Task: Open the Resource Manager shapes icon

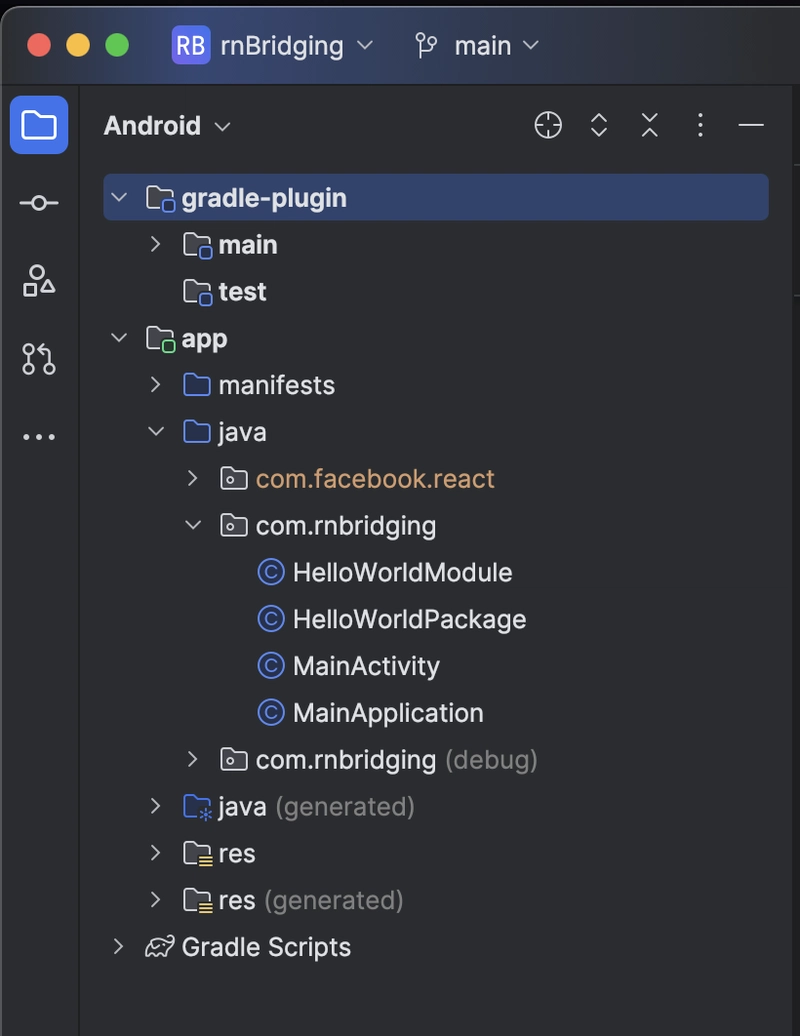Action: point(39,281)
